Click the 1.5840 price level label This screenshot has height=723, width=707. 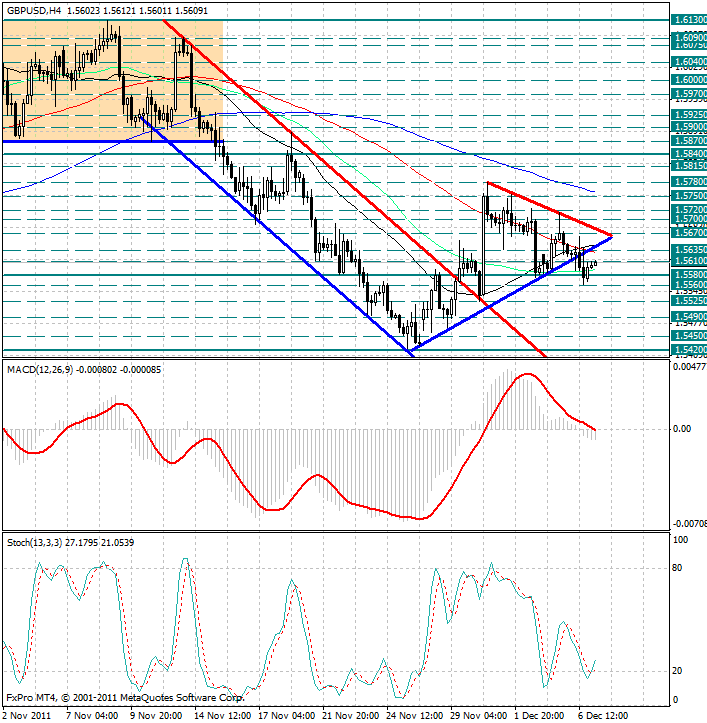coord(689,154)
